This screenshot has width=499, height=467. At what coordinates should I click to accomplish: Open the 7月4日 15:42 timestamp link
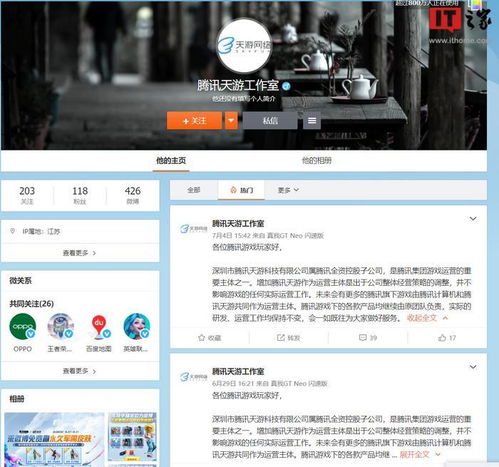231,236
